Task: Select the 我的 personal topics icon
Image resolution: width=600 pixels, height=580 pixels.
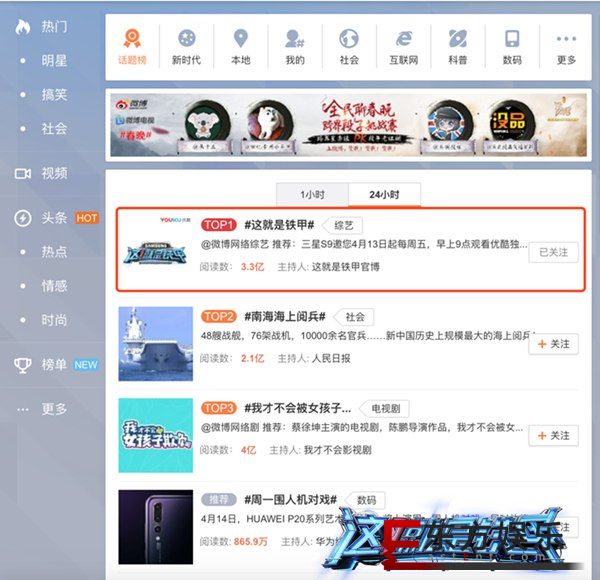Action: [294, 40]
